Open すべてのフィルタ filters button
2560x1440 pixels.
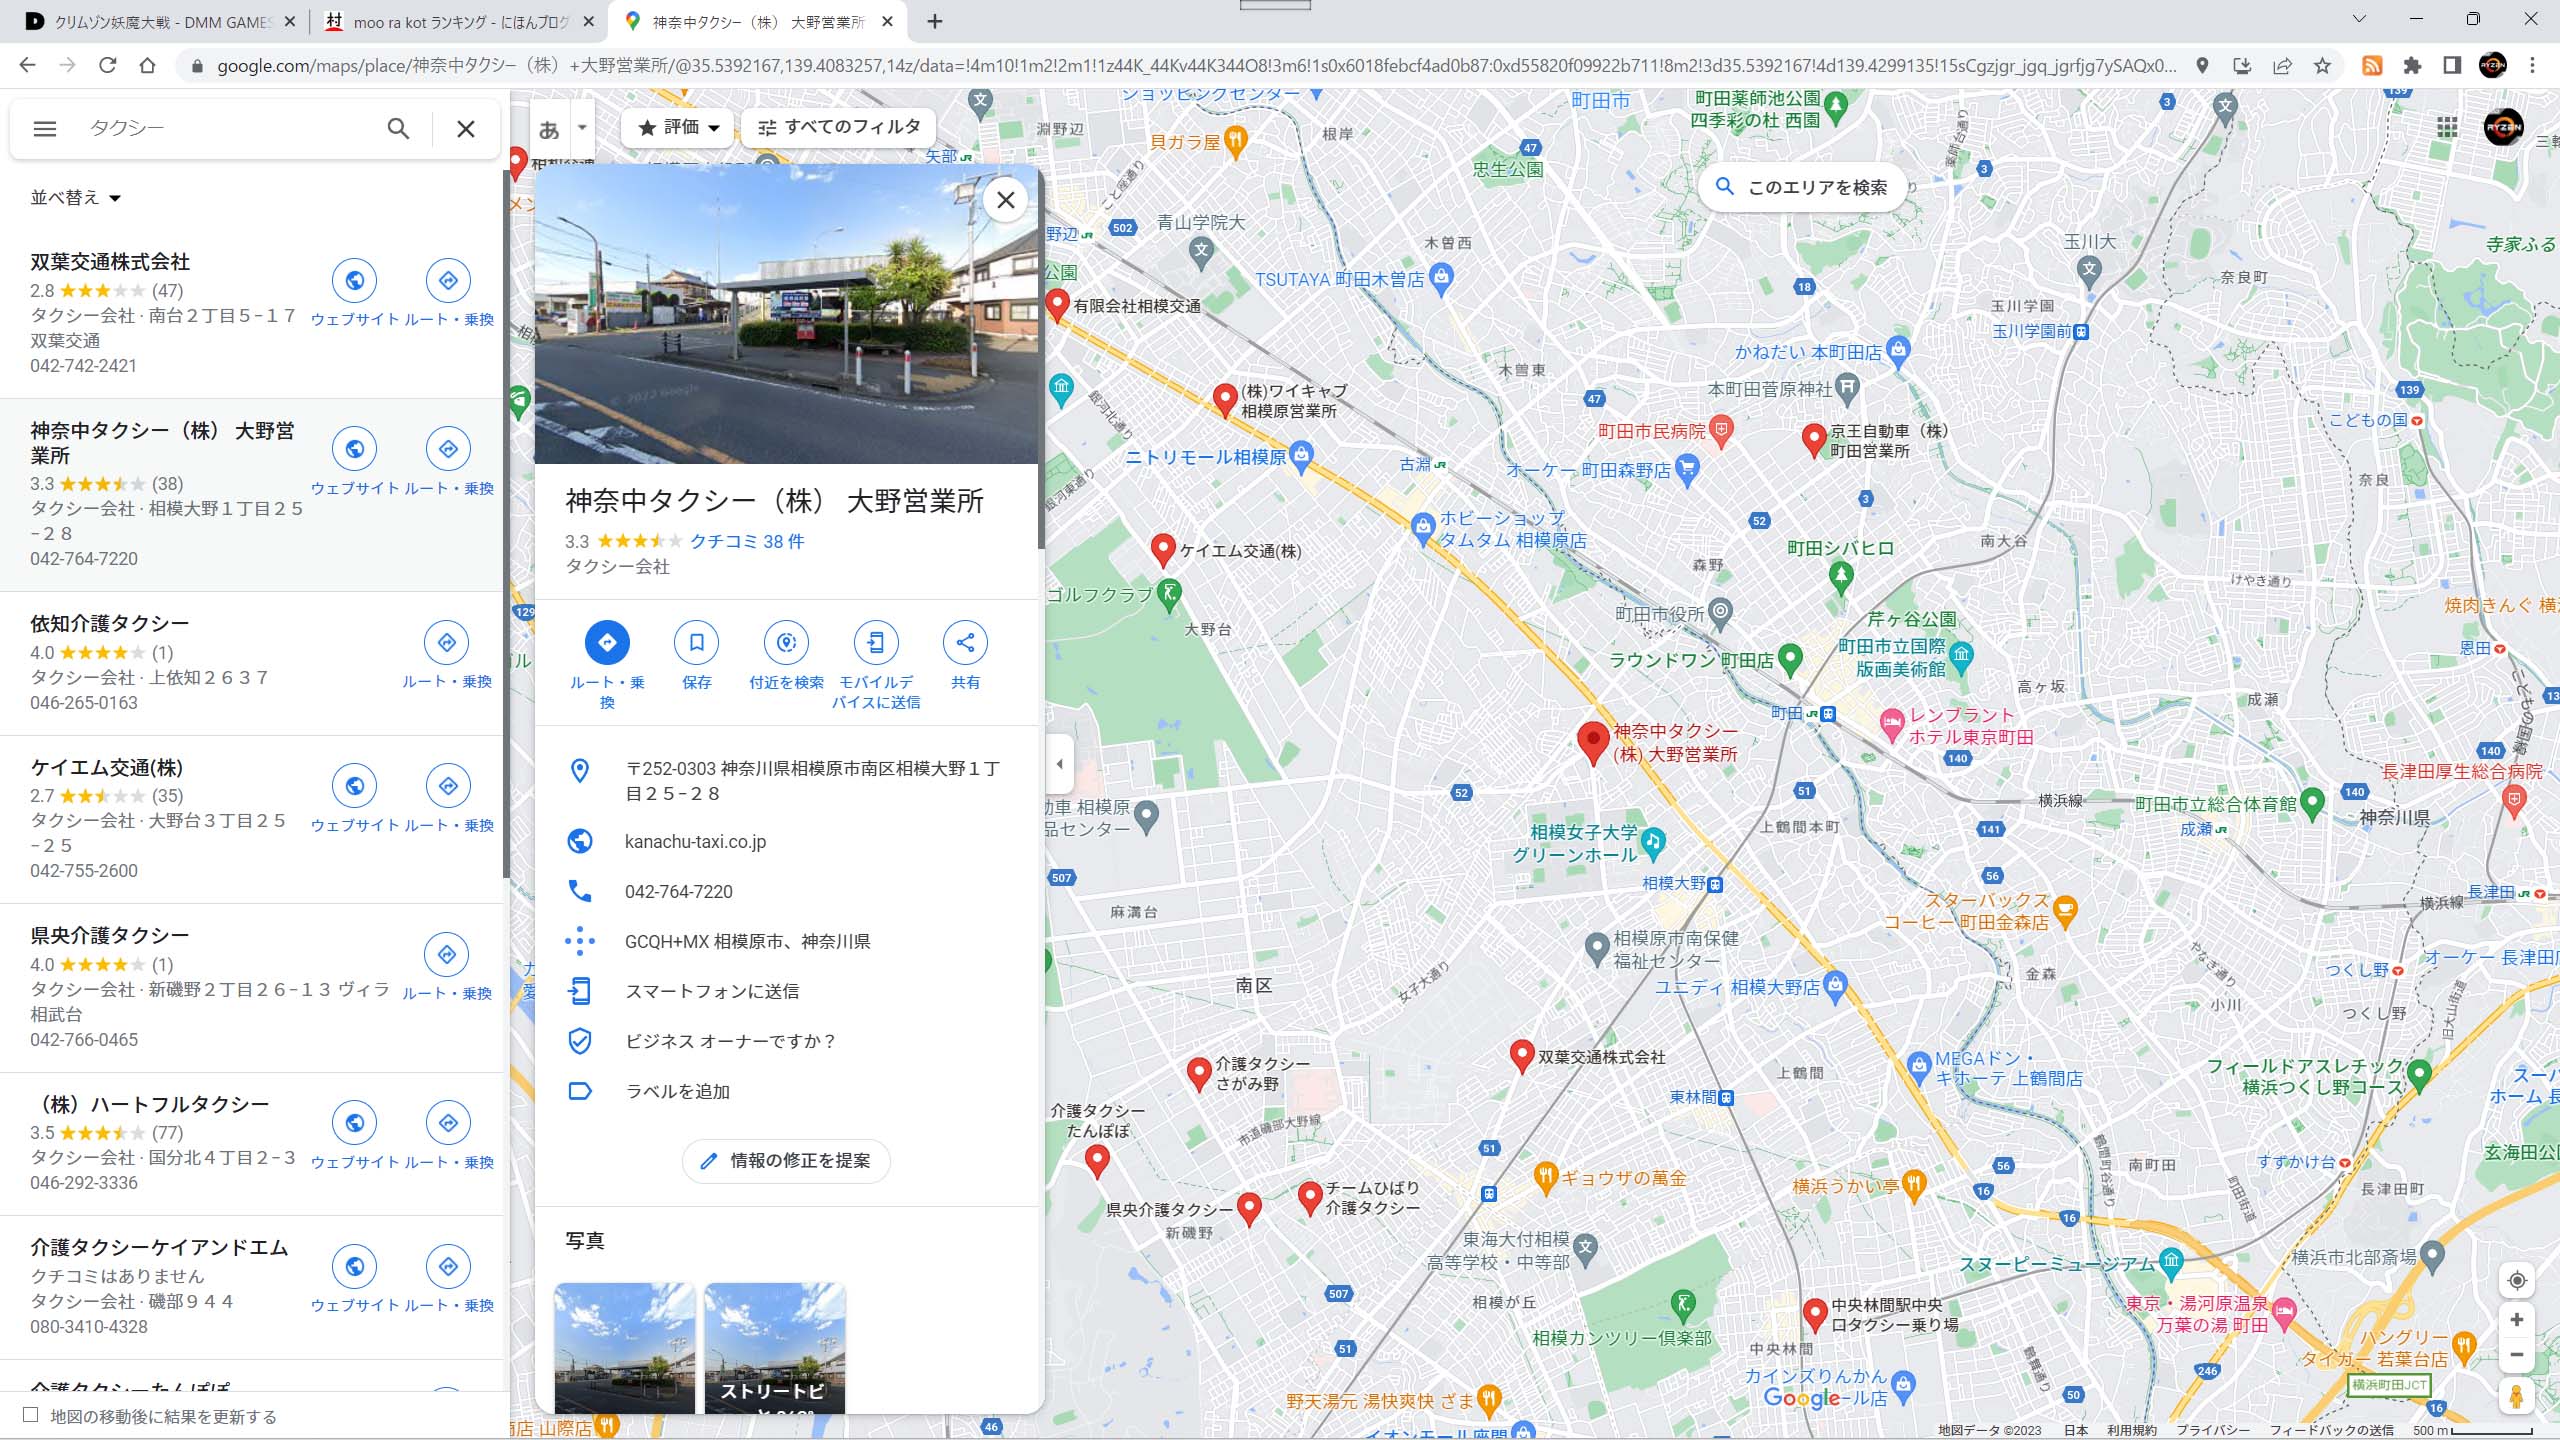click(x=839, y=127)
